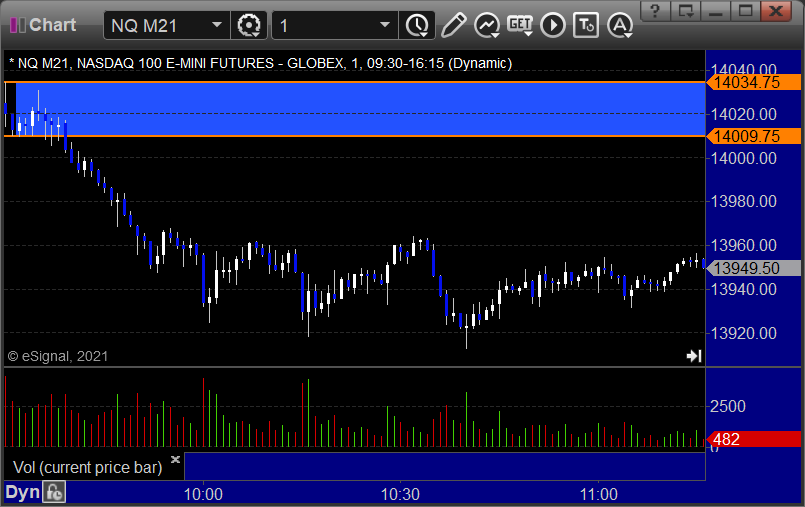Close the Vol current price bar legend

(175, 459)
